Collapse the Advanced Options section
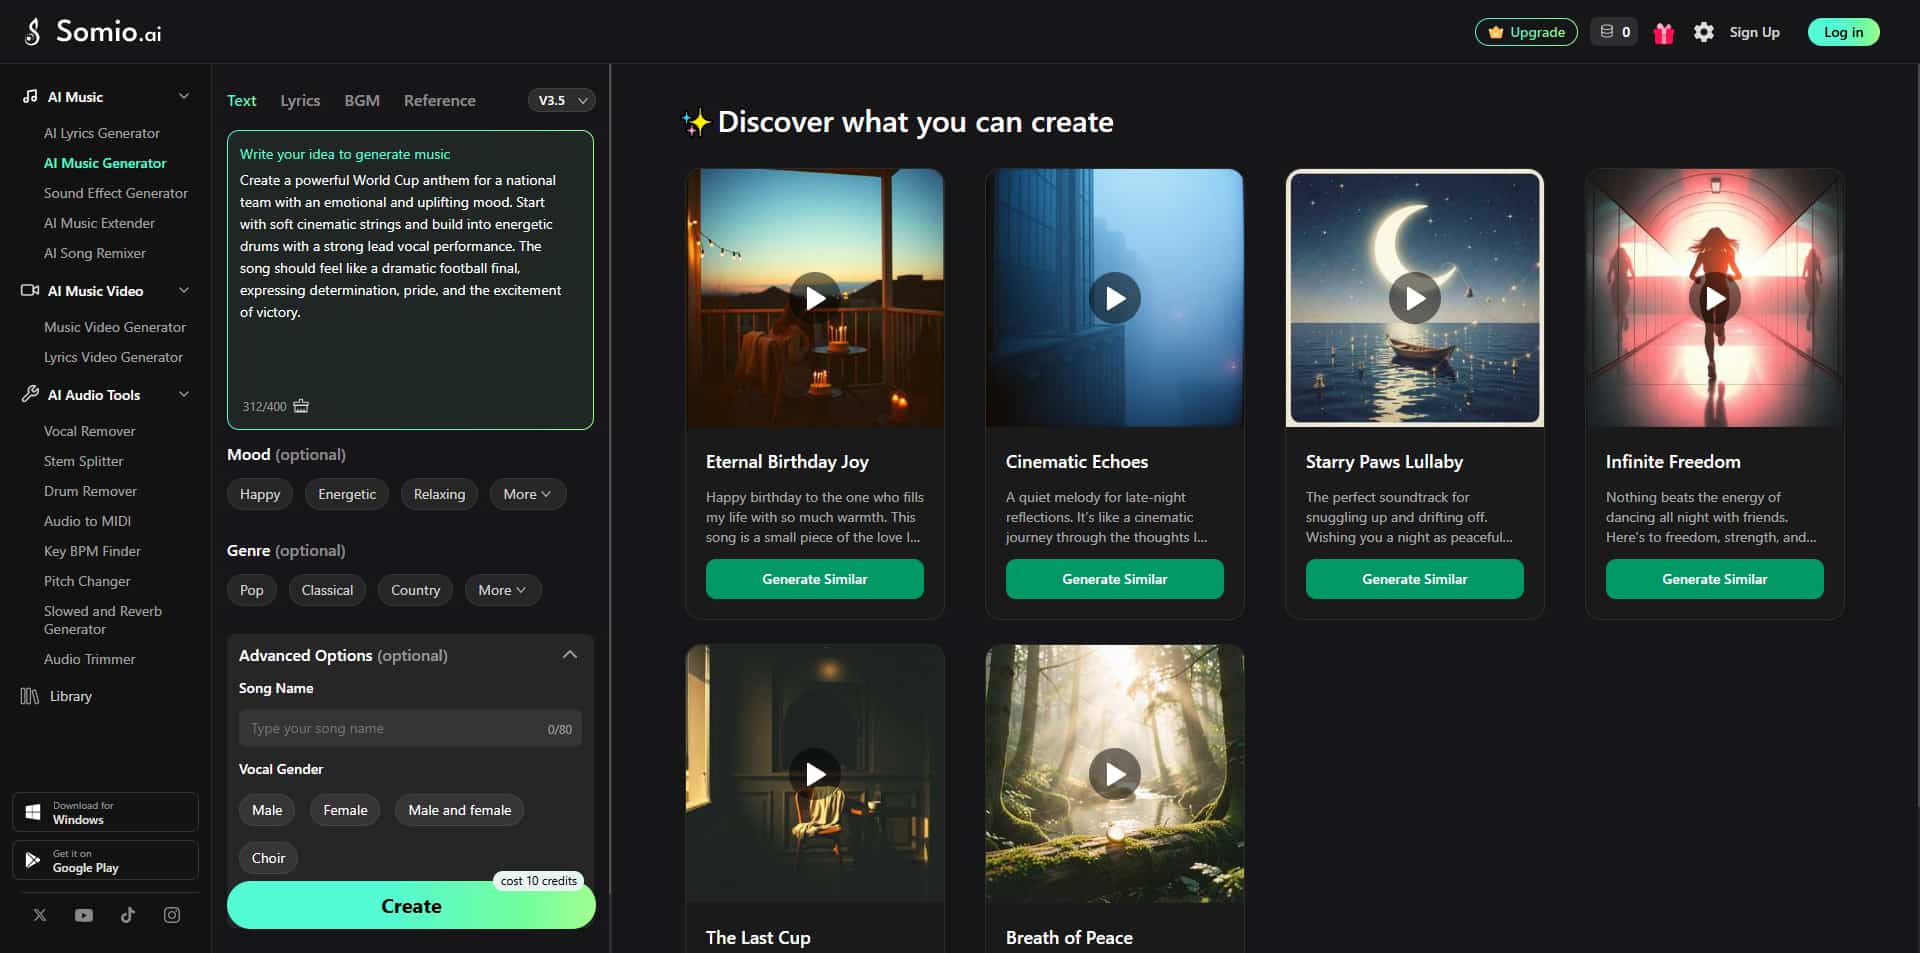This screenshot has height=953, width=1920. [x=570, y=655]
